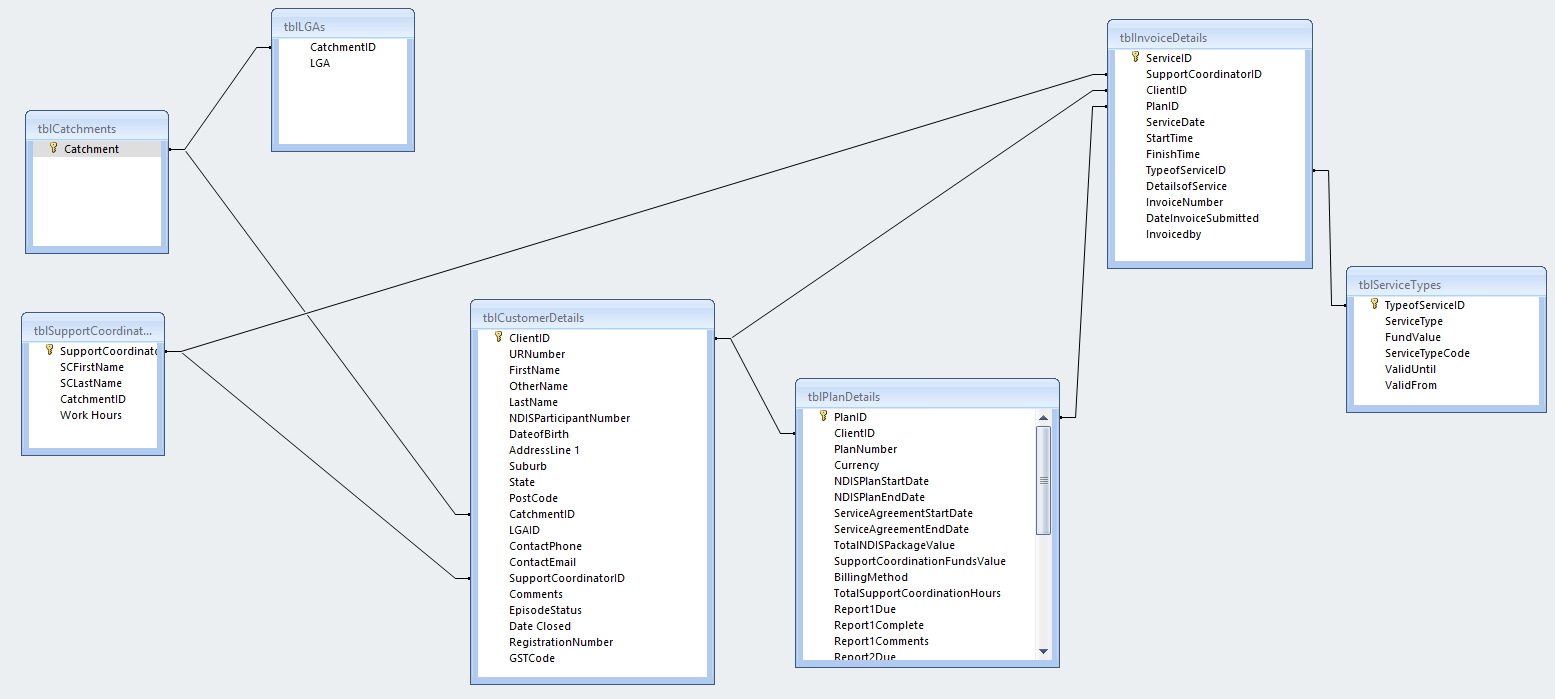Select the ServiceDate field

click(1175, 122)
